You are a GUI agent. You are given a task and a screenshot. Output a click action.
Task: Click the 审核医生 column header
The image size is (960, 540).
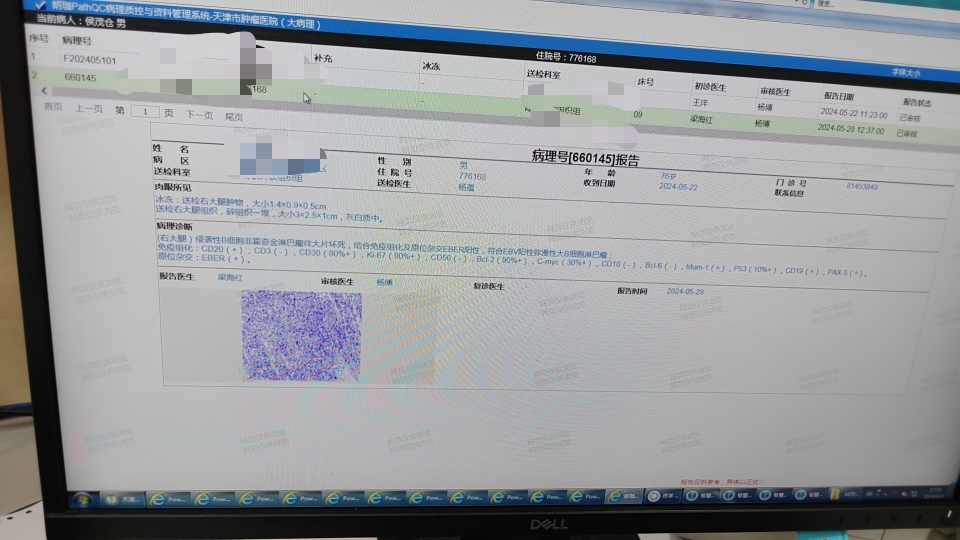coord(775,92)
